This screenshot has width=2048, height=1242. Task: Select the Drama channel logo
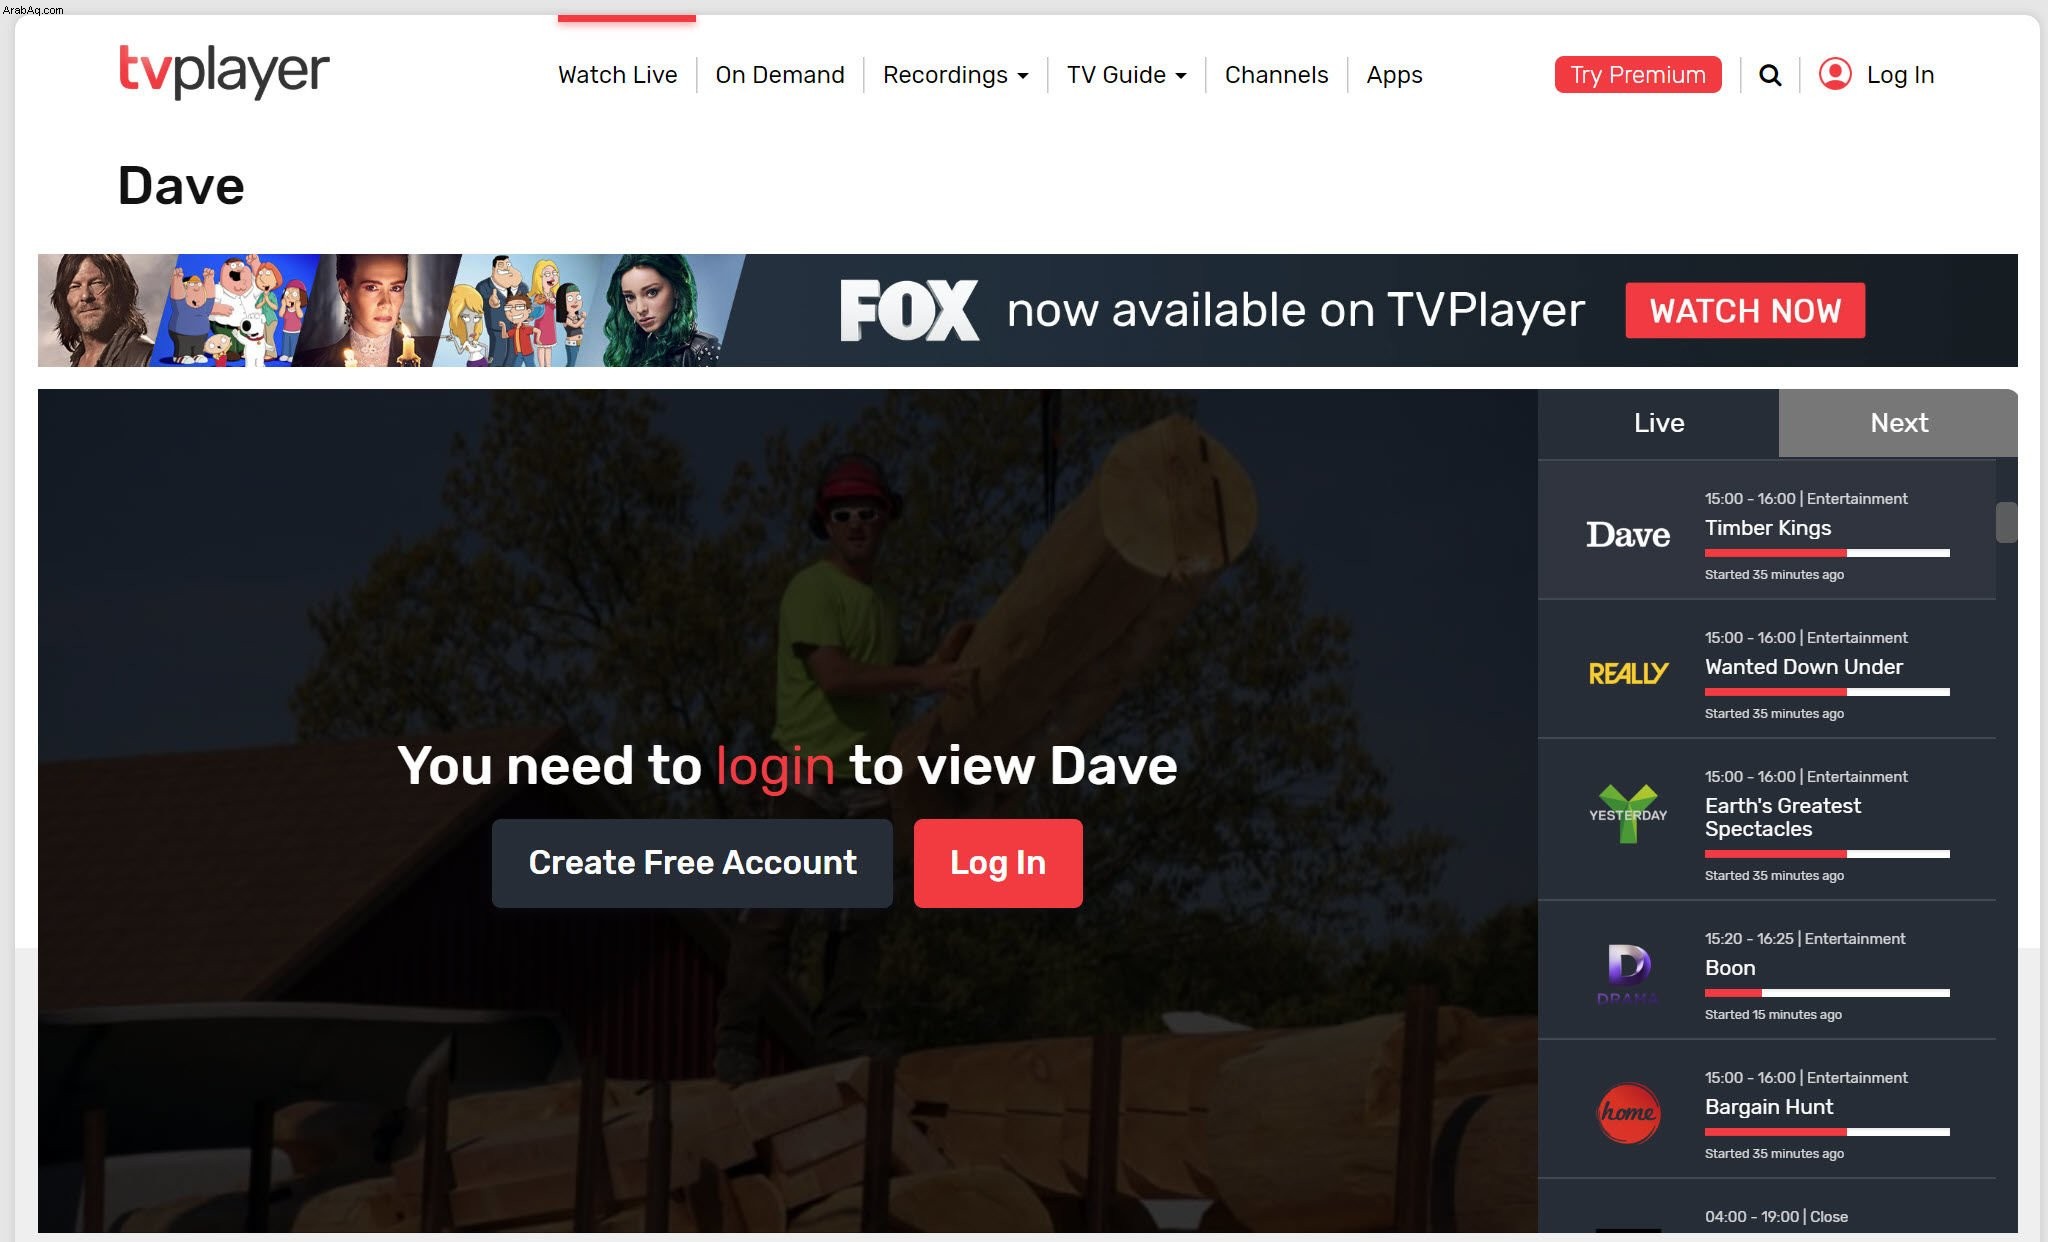coord(1628,973)
